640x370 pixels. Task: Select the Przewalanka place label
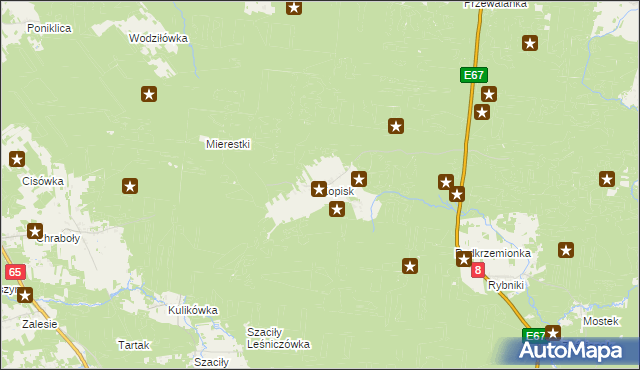coord(496,4)
